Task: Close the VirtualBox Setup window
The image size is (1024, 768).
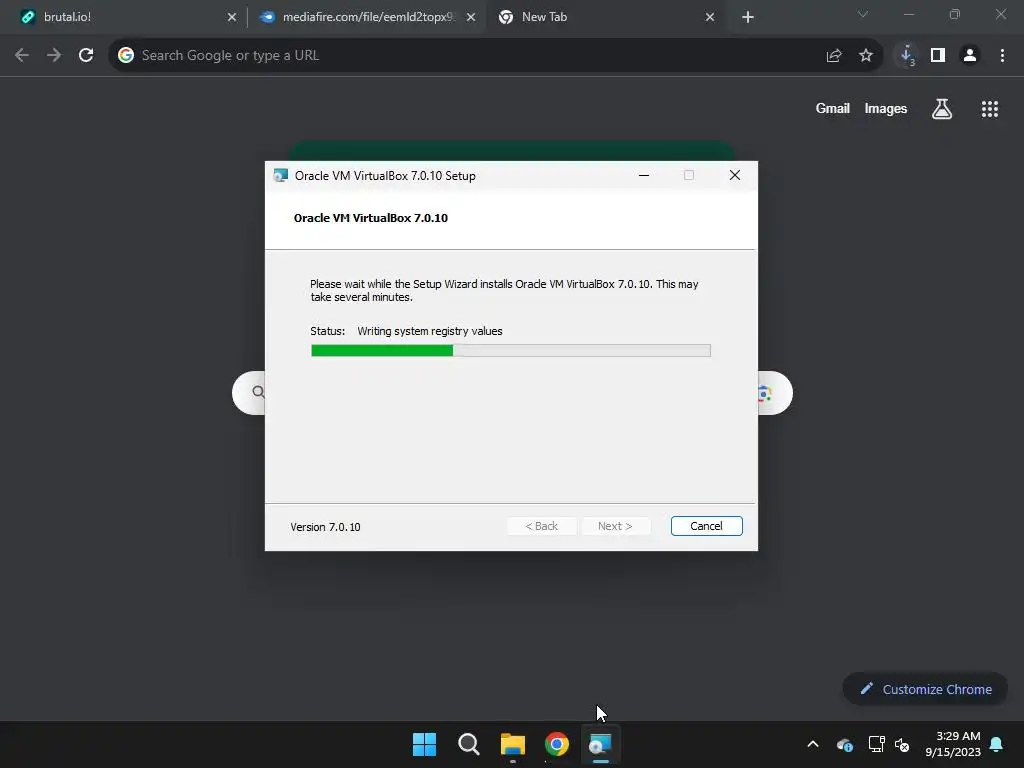Action: (x=735, y=175)
